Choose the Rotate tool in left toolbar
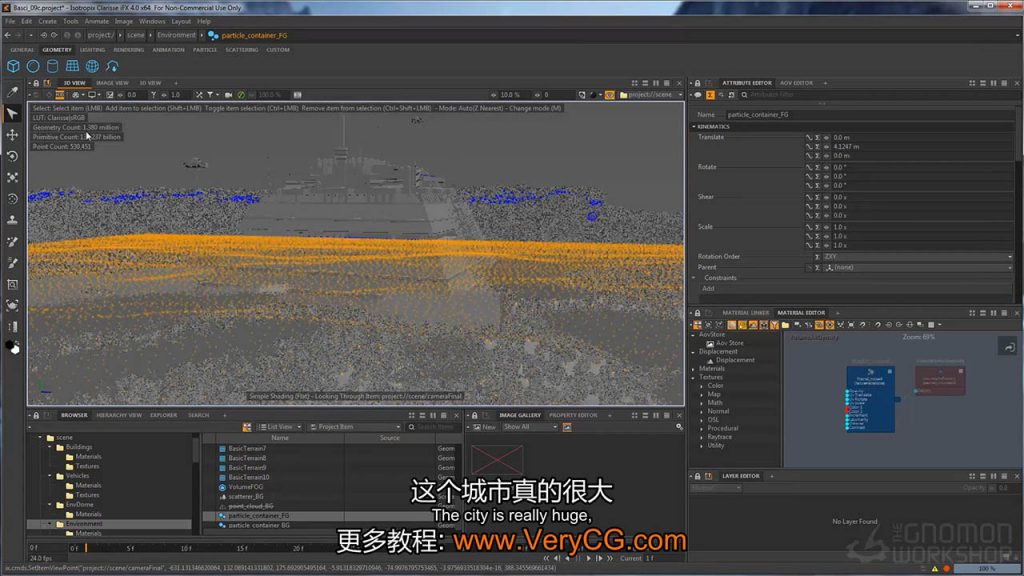 coord(12,156)
